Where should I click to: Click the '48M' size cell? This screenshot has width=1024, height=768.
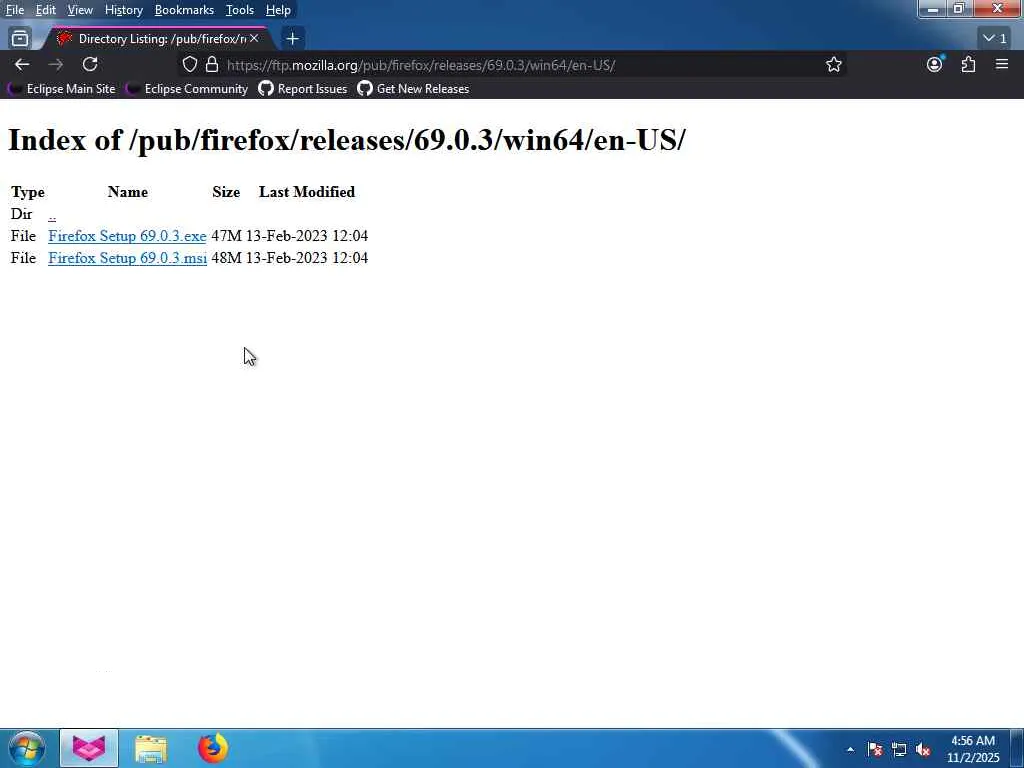click(227, 258)
